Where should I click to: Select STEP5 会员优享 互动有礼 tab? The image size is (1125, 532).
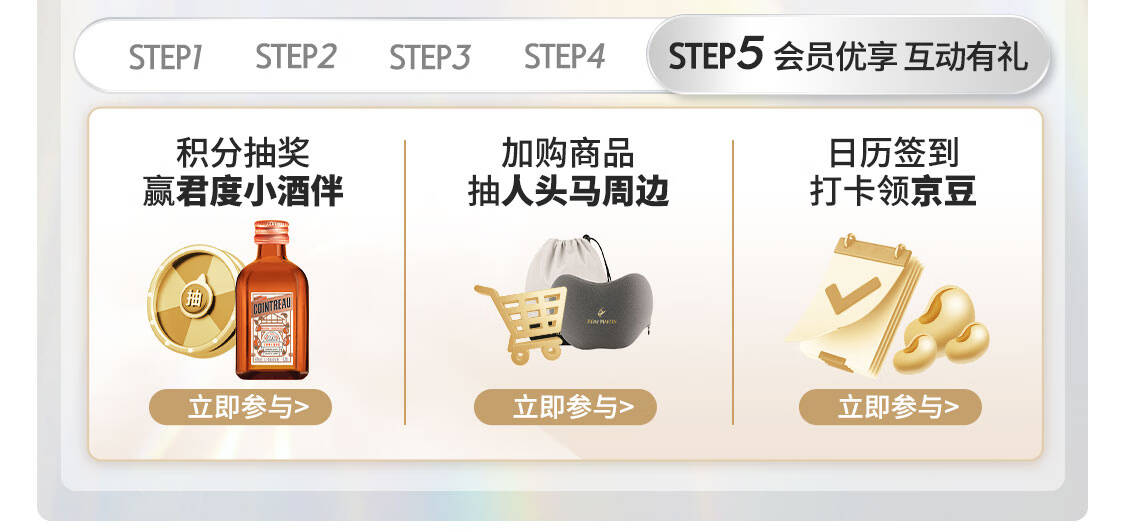(849, 55)
